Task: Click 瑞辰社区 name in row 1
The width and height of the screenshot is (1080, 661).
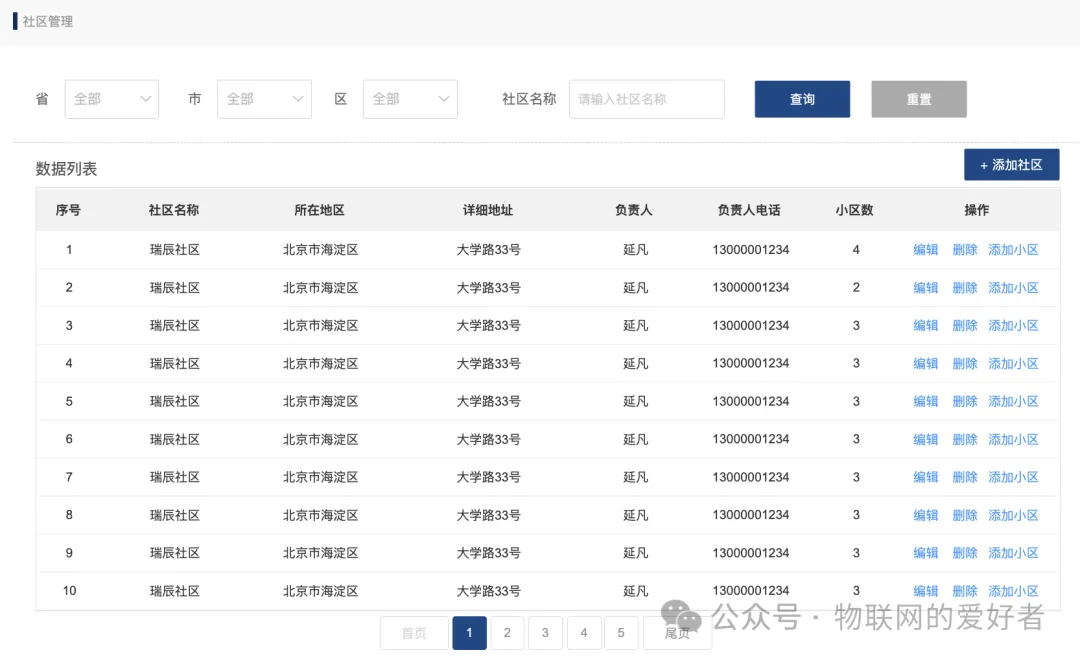Action: pos(175,250)
